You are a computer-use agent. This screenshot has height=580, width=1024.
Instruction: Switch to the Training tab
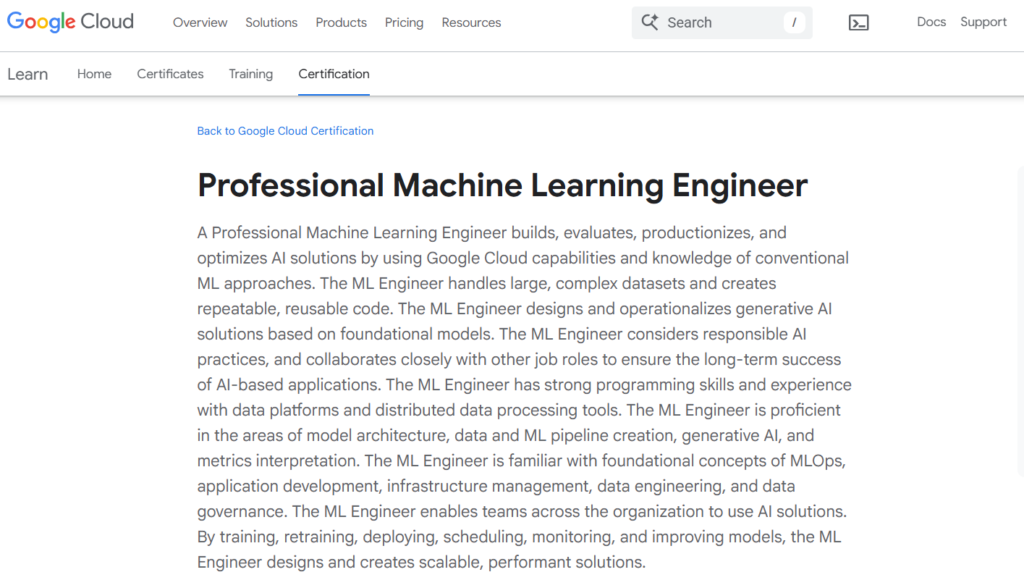click(251, 74)
